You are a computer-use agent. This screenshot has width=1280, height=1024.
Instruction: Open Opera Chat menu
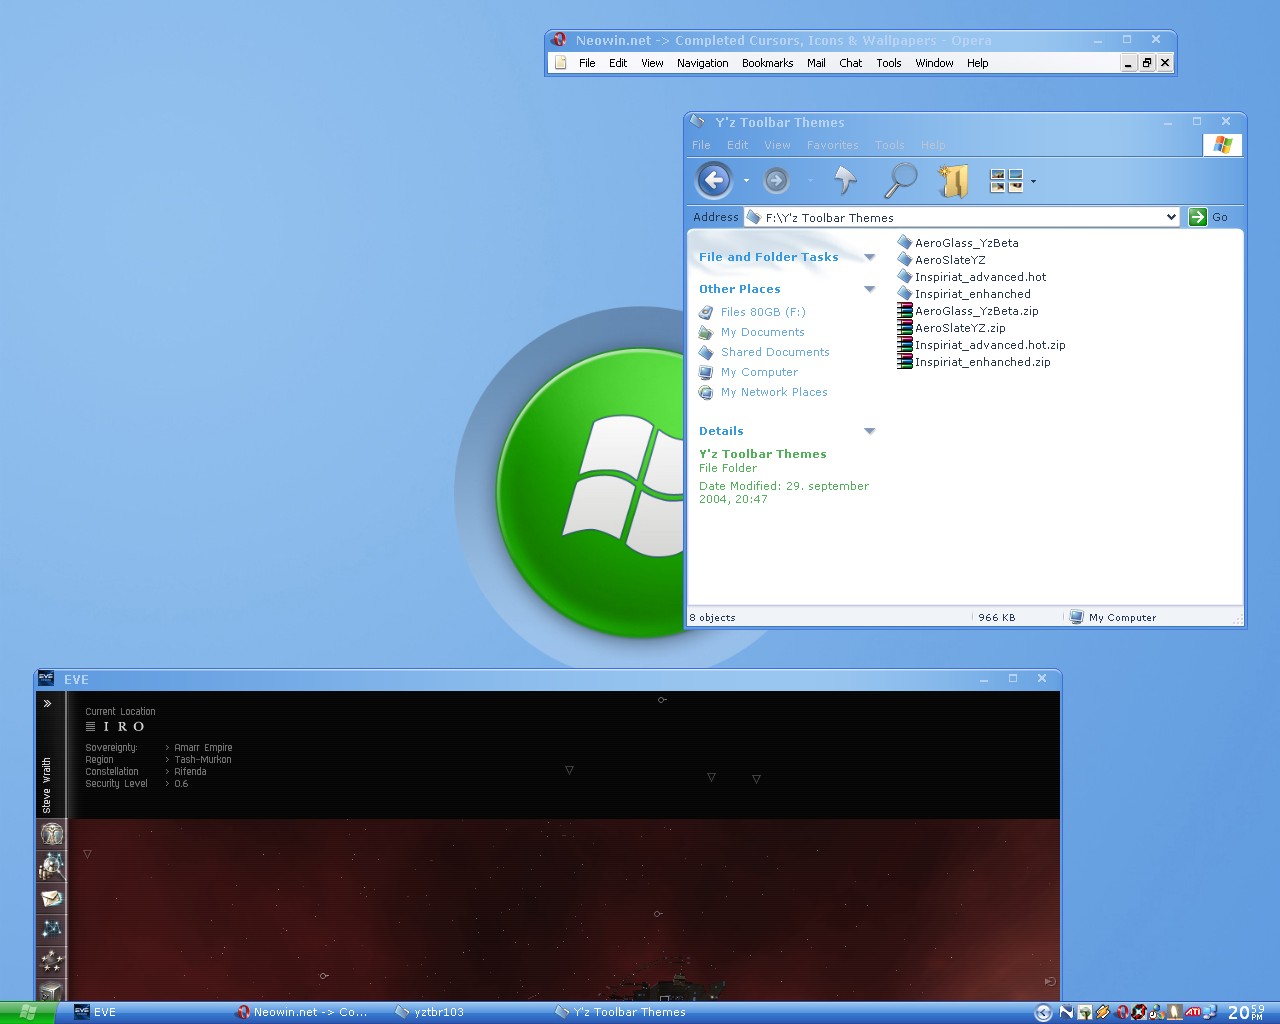850,63
